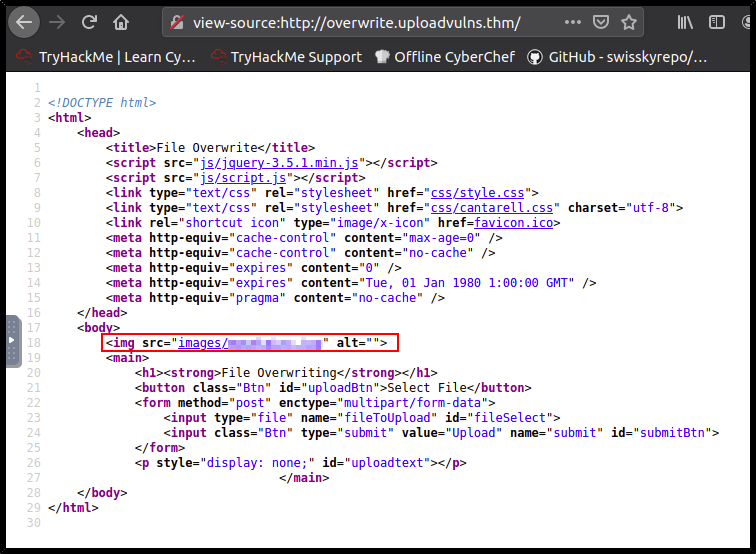Click the 'shortcut icon' rel value

click(232, 223)
